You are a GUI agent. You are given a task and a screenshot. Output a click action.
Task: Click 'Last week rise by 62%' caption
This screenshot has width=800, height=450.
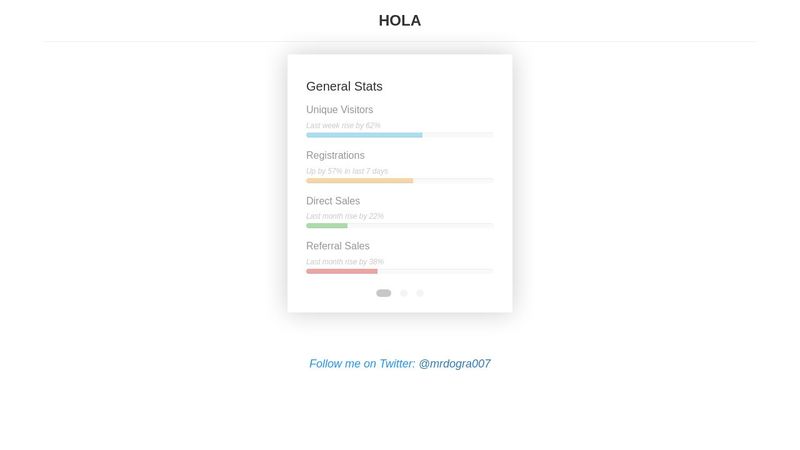[x=343, y=126]
